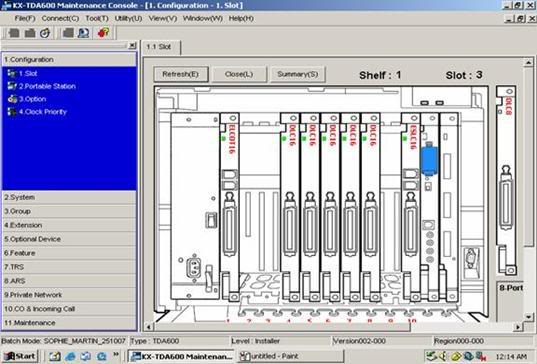The image size is (537, 364).
Task: Close the left navigation pane
Action: point(132,45)
